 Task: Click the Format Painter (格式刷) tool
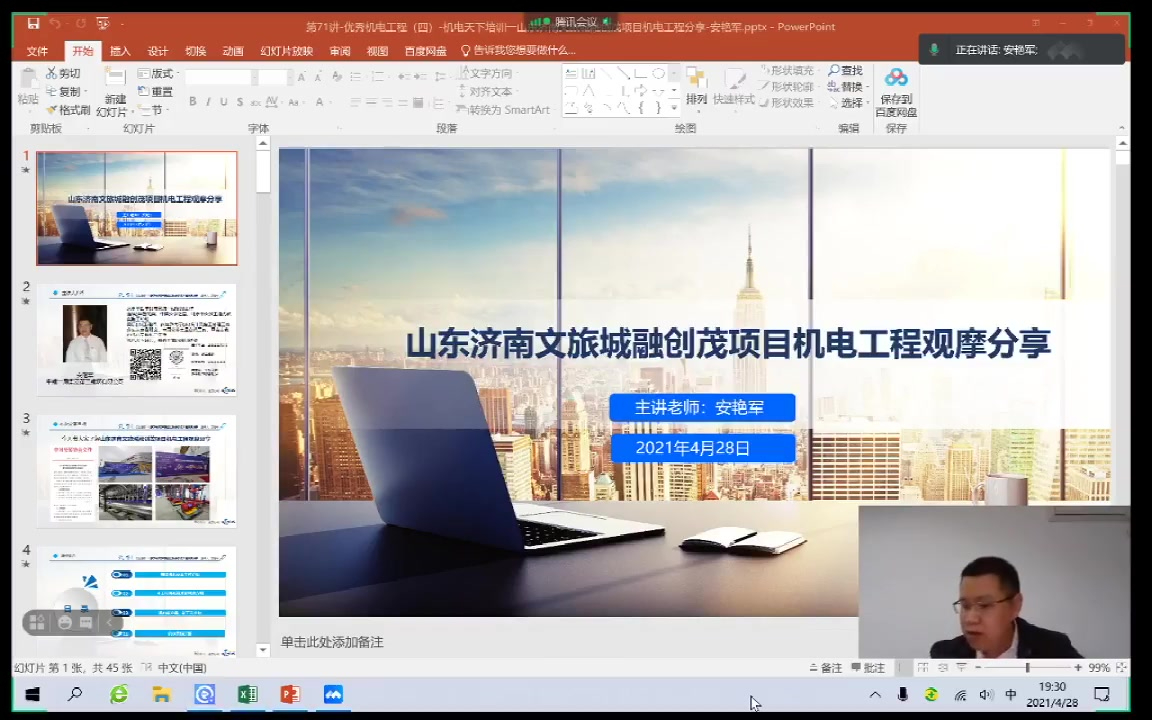[x=67, y=110]
